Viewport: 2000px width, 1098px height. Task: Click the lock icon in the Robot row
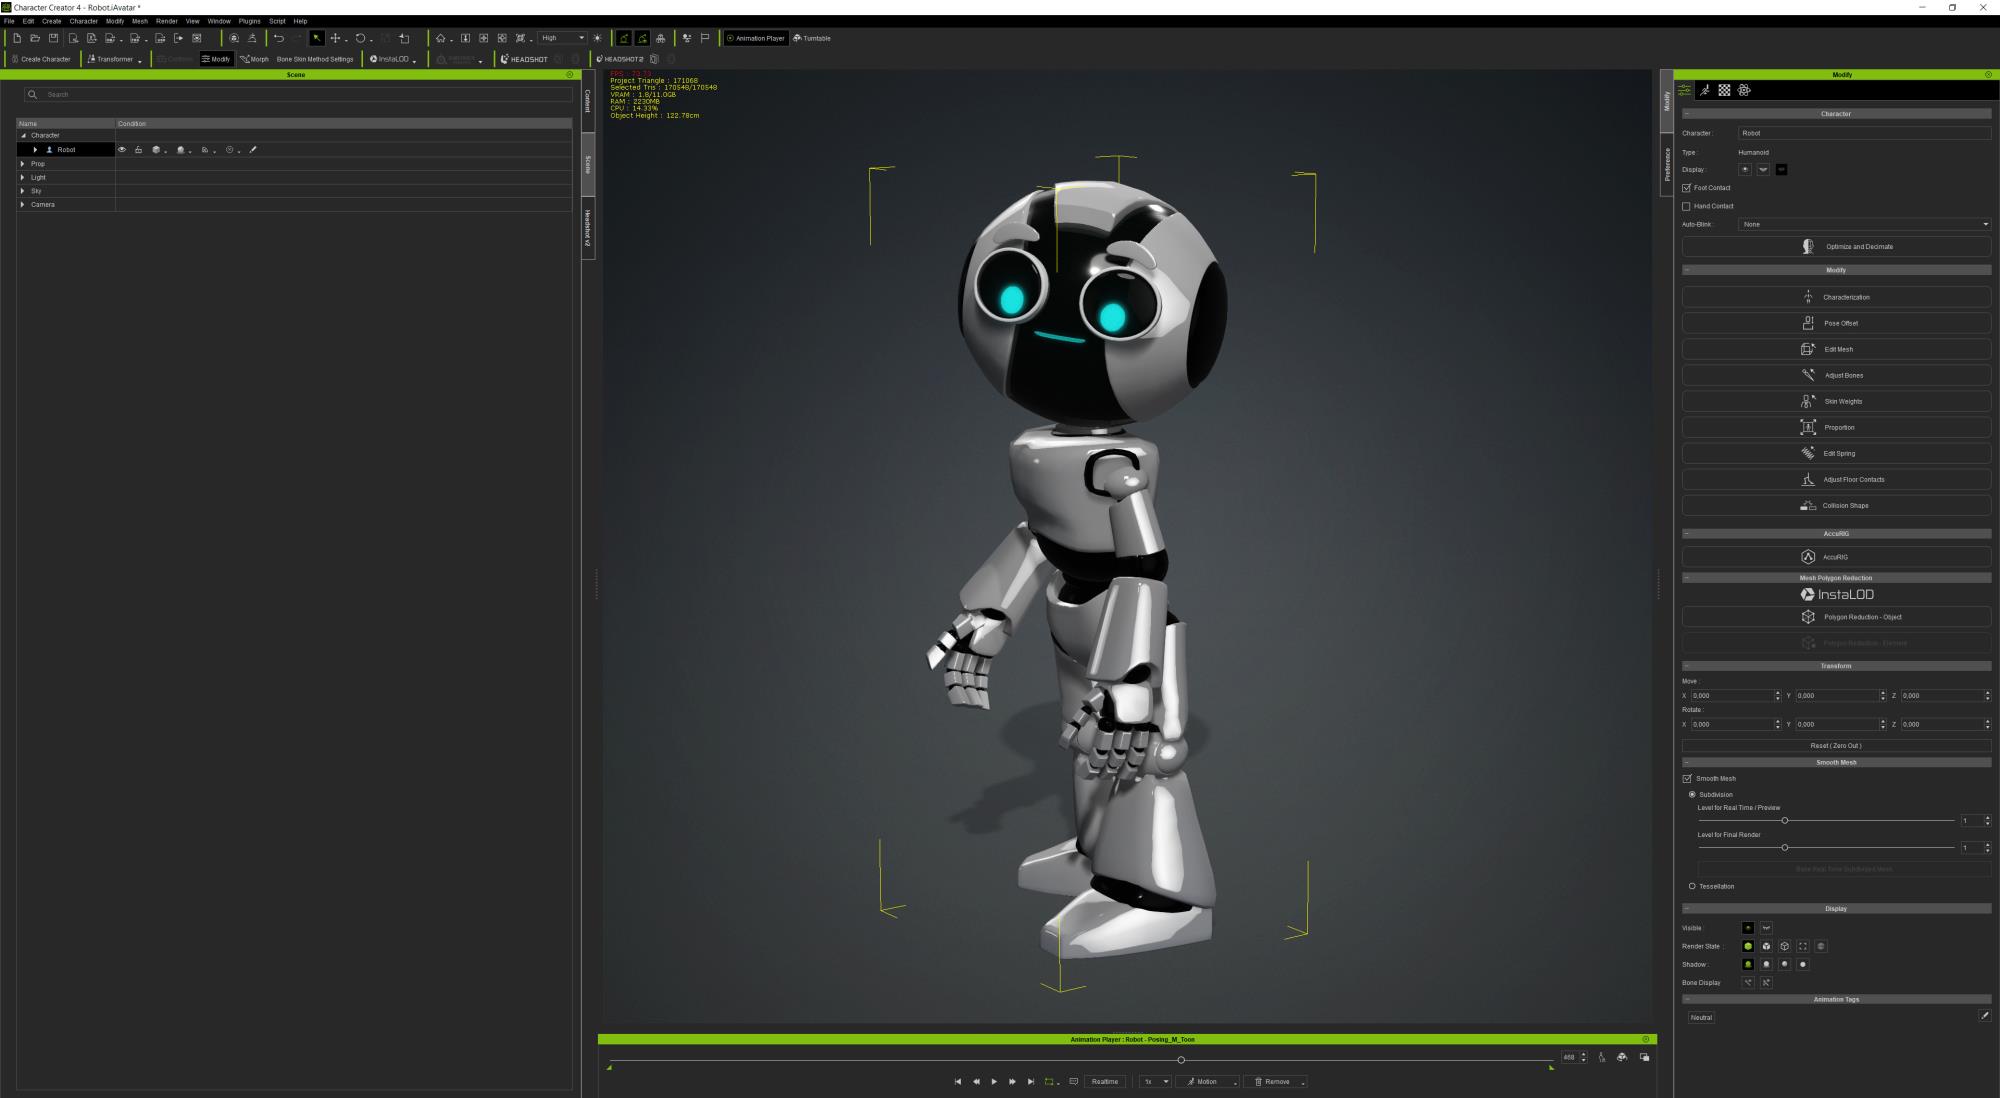pyautogui.click(x=138, y=150)
